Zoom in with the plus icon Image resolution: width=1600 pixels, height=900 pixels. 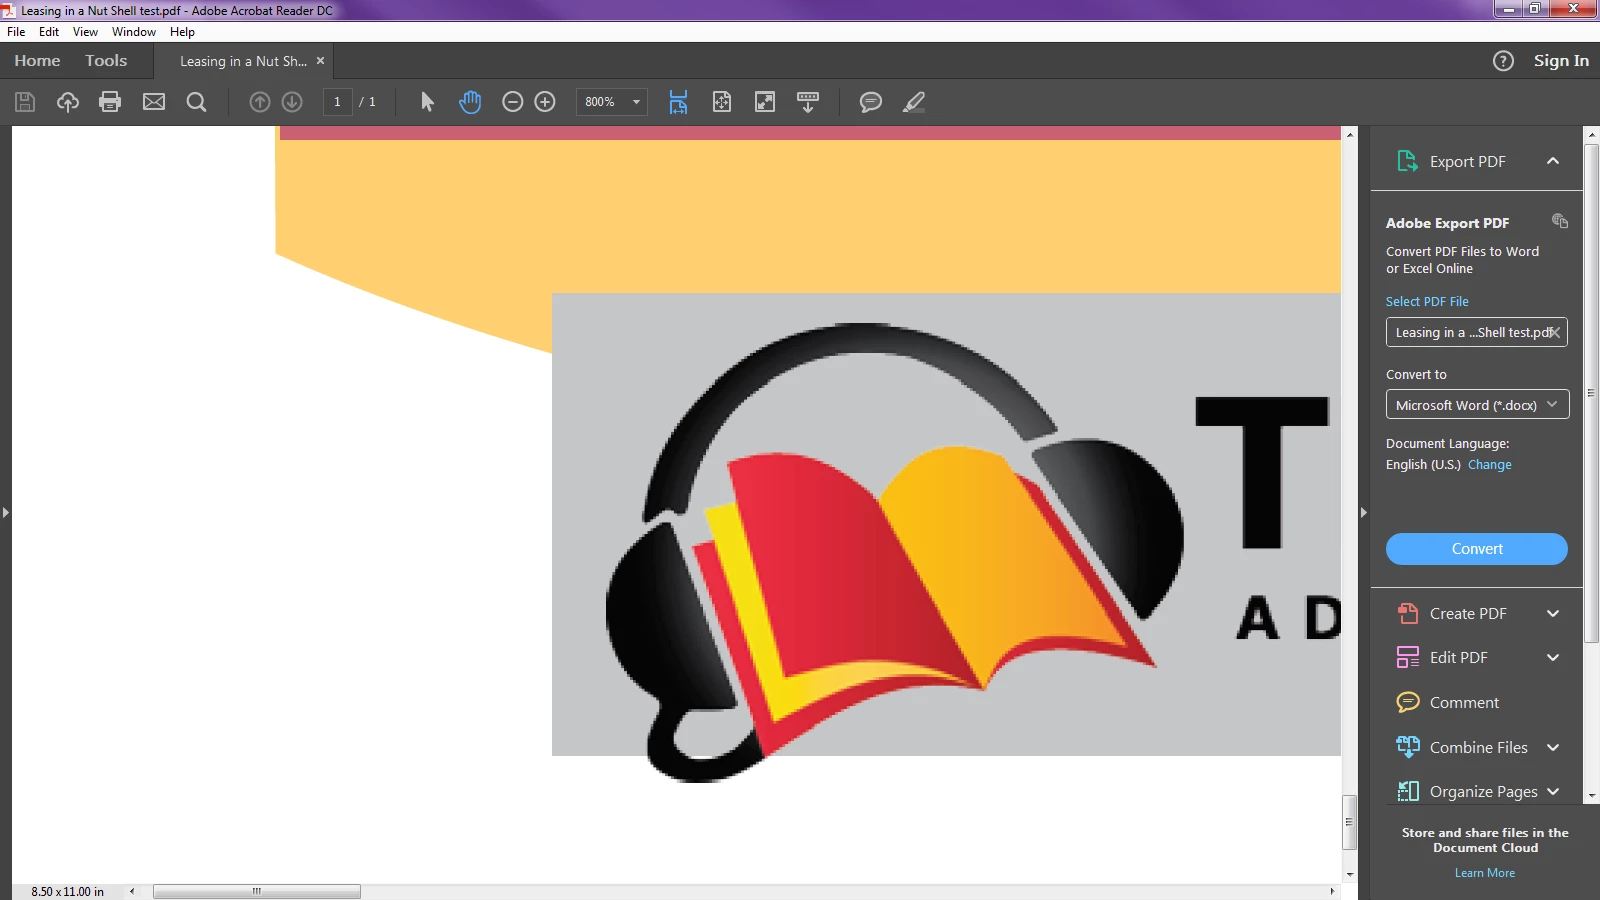coord(545,102)
